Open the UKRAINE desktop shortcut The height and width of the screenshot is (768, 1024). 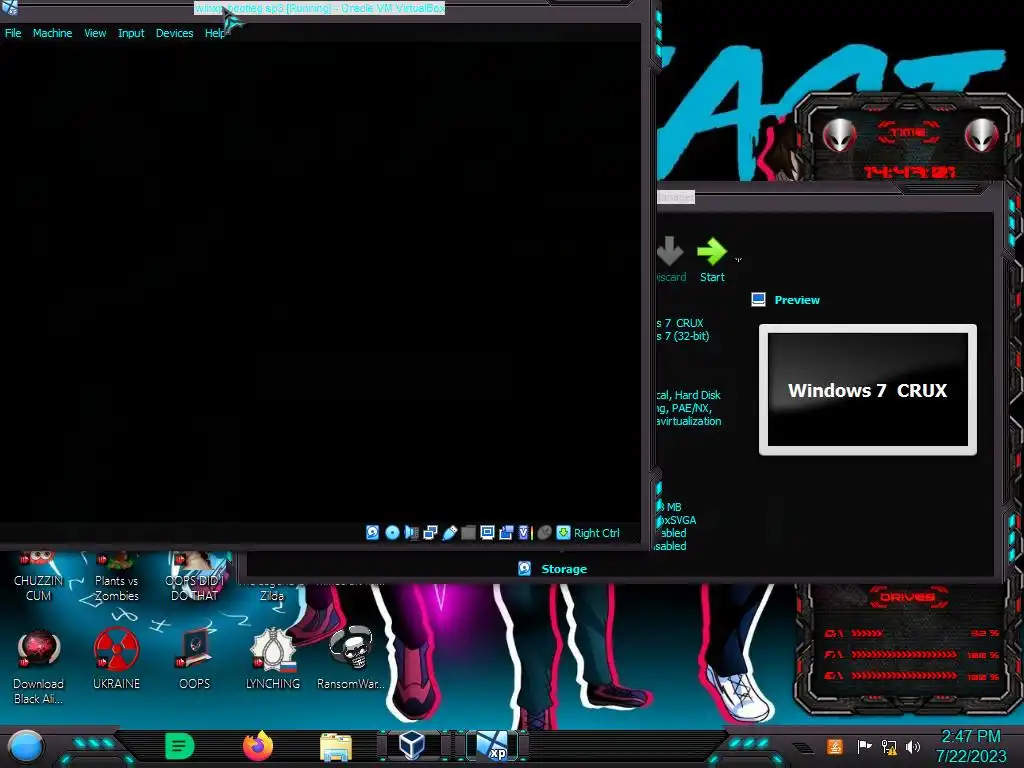tap(116, 660)
